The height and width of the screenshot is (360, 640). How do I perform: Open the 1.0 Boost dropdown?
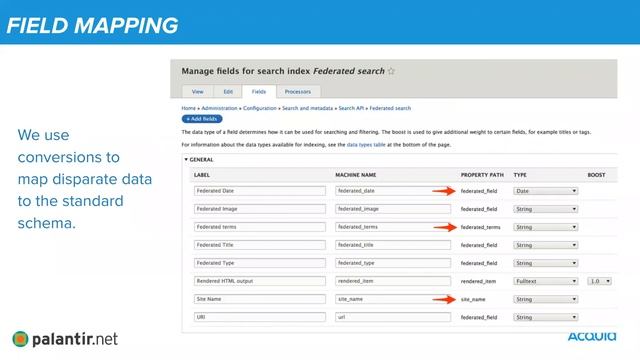600,281
